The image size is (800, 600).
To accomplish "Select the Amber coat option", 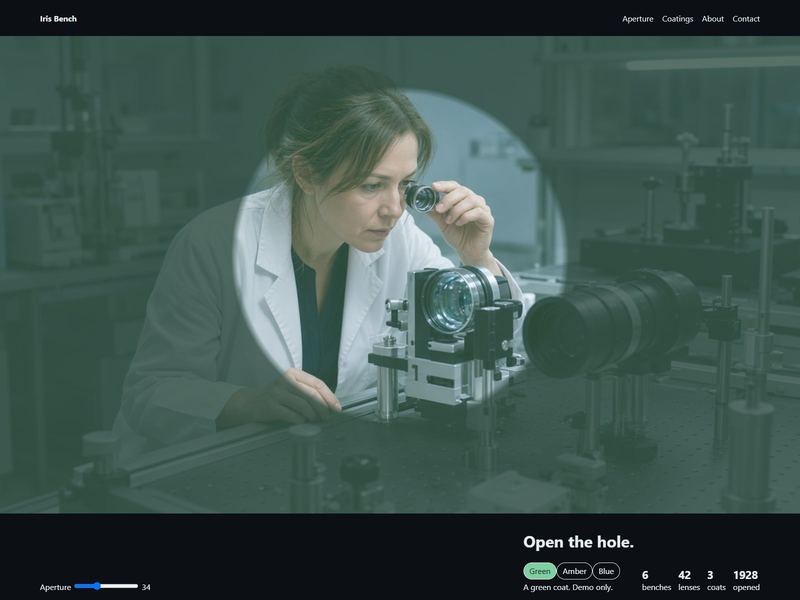I will 574,571.
